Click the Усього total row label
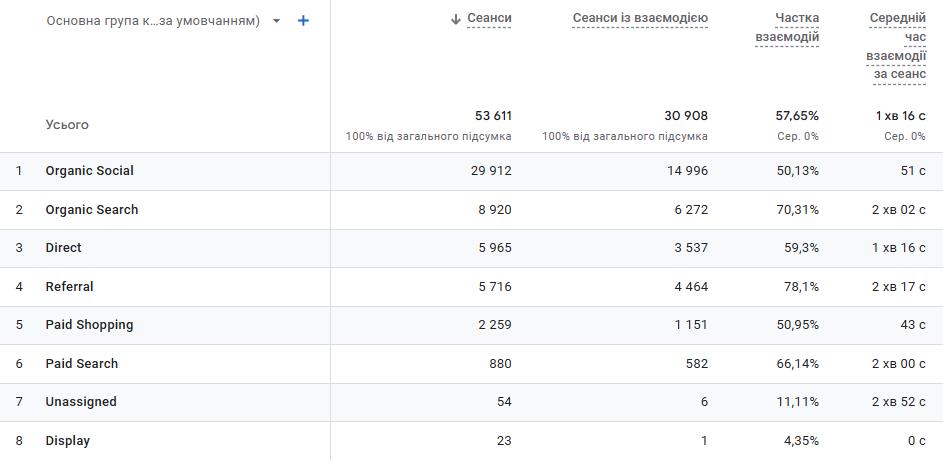The height and width of the screenshot is (468, 943). click(x=67, y=125)
